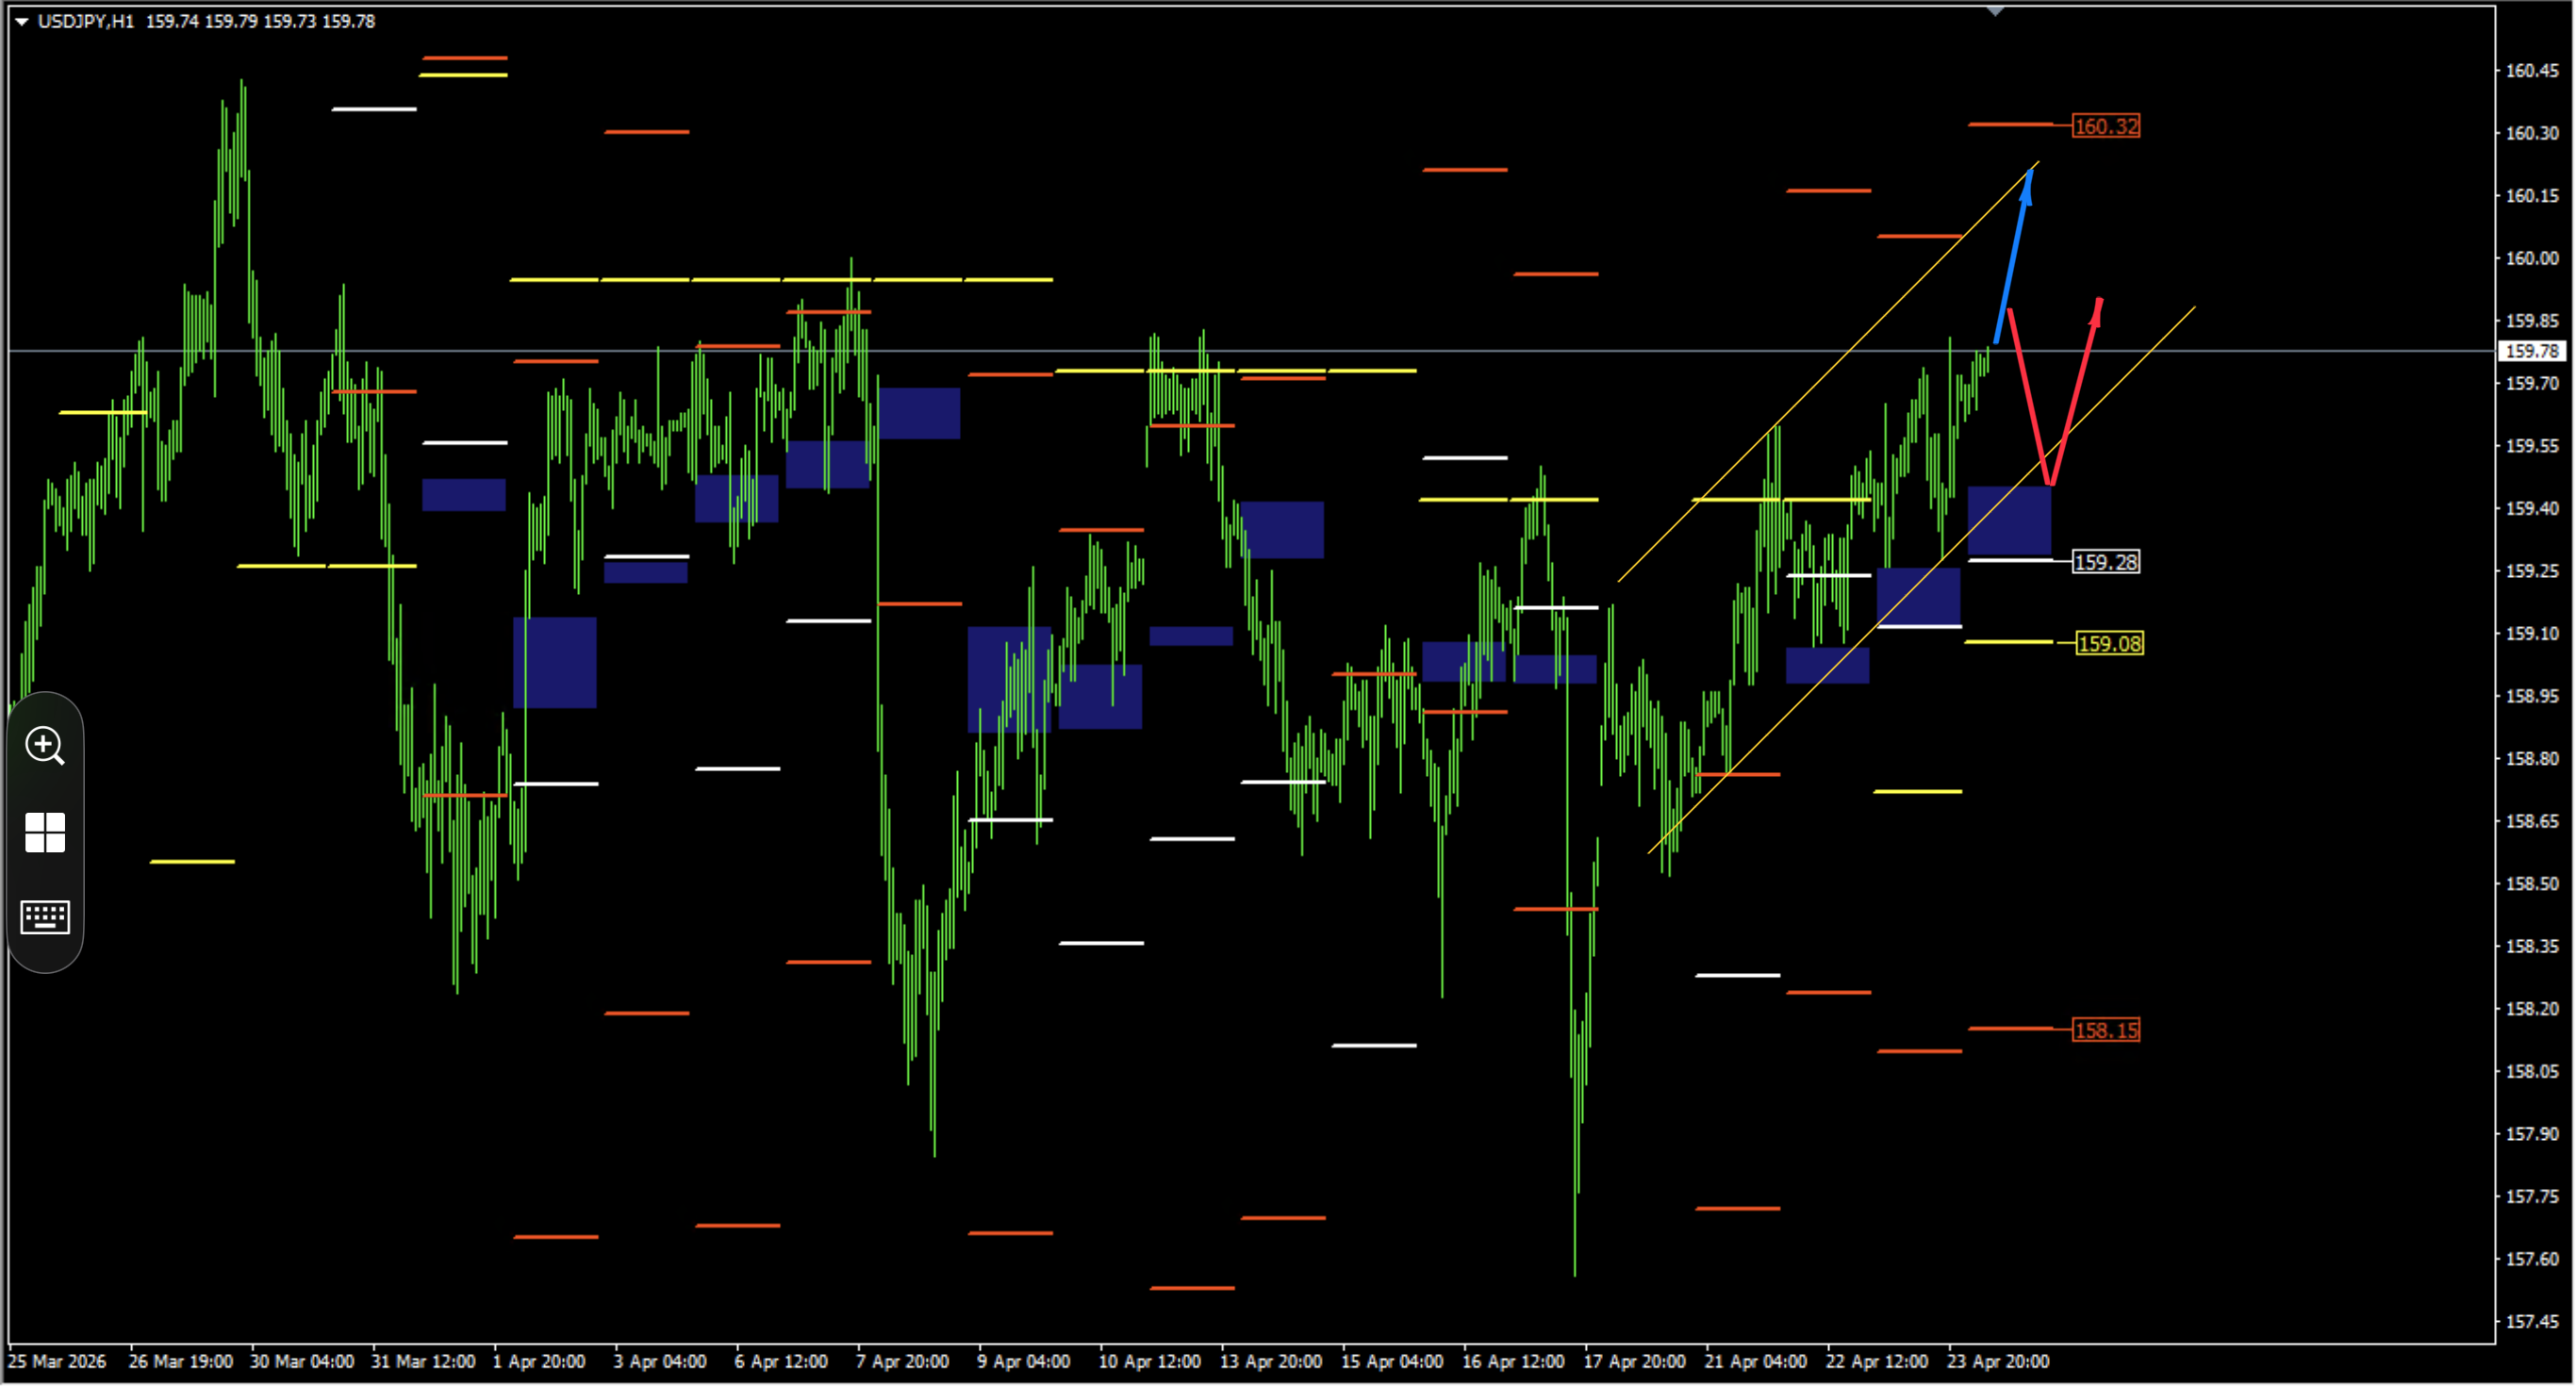Screen dimensions: 2576x1386
Task: Click the magnifier zoom-in icon
Action: (x=45, y=746)
